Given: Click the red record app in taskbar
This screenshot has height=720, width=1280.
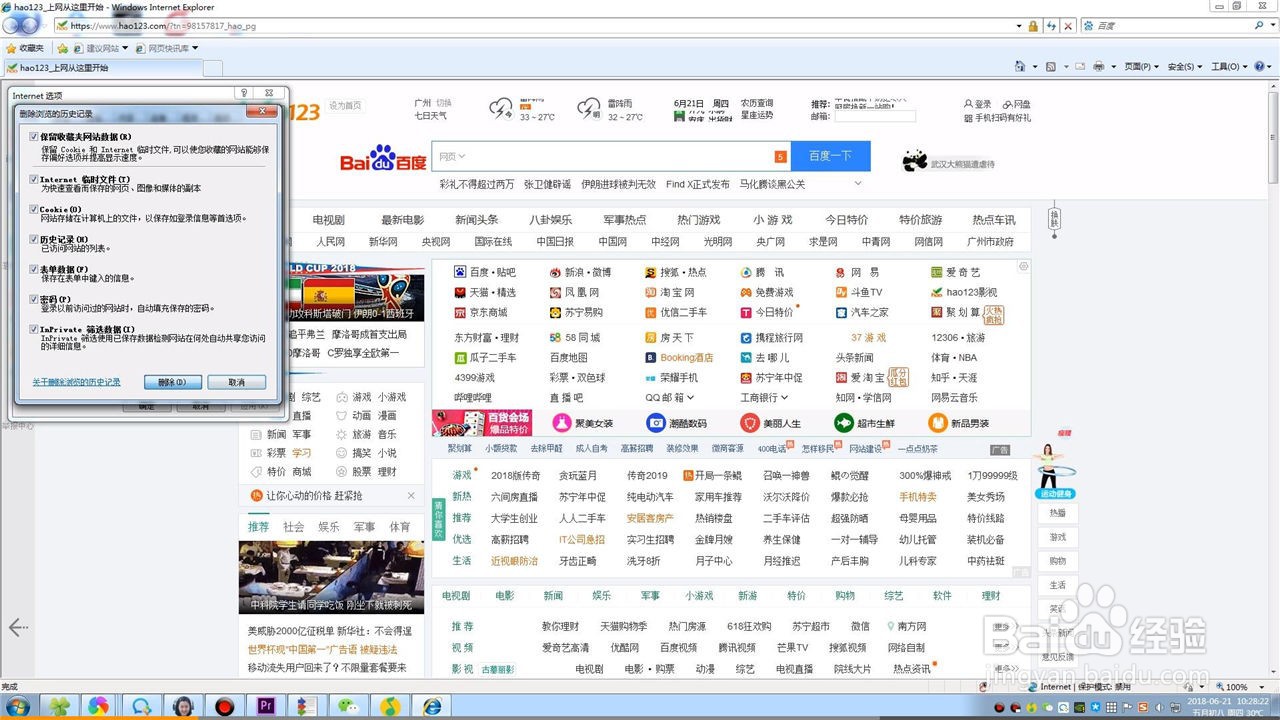Looking at the screenshot, I should coord(224,706).
